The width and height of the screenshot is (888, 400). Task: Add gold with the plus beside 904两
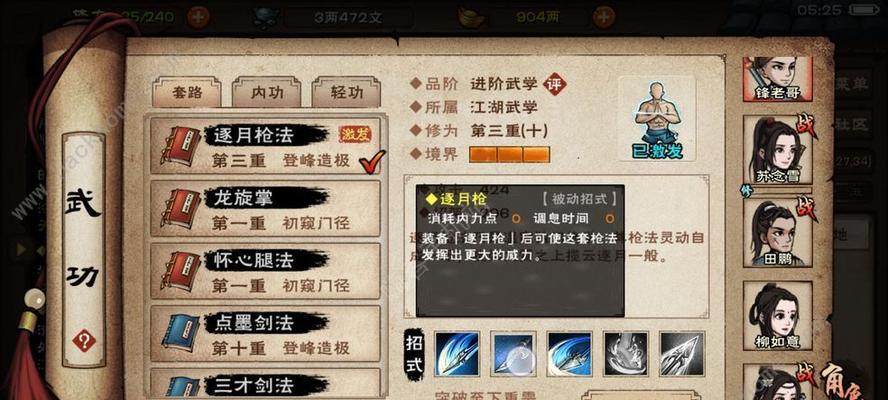point(604,16)
